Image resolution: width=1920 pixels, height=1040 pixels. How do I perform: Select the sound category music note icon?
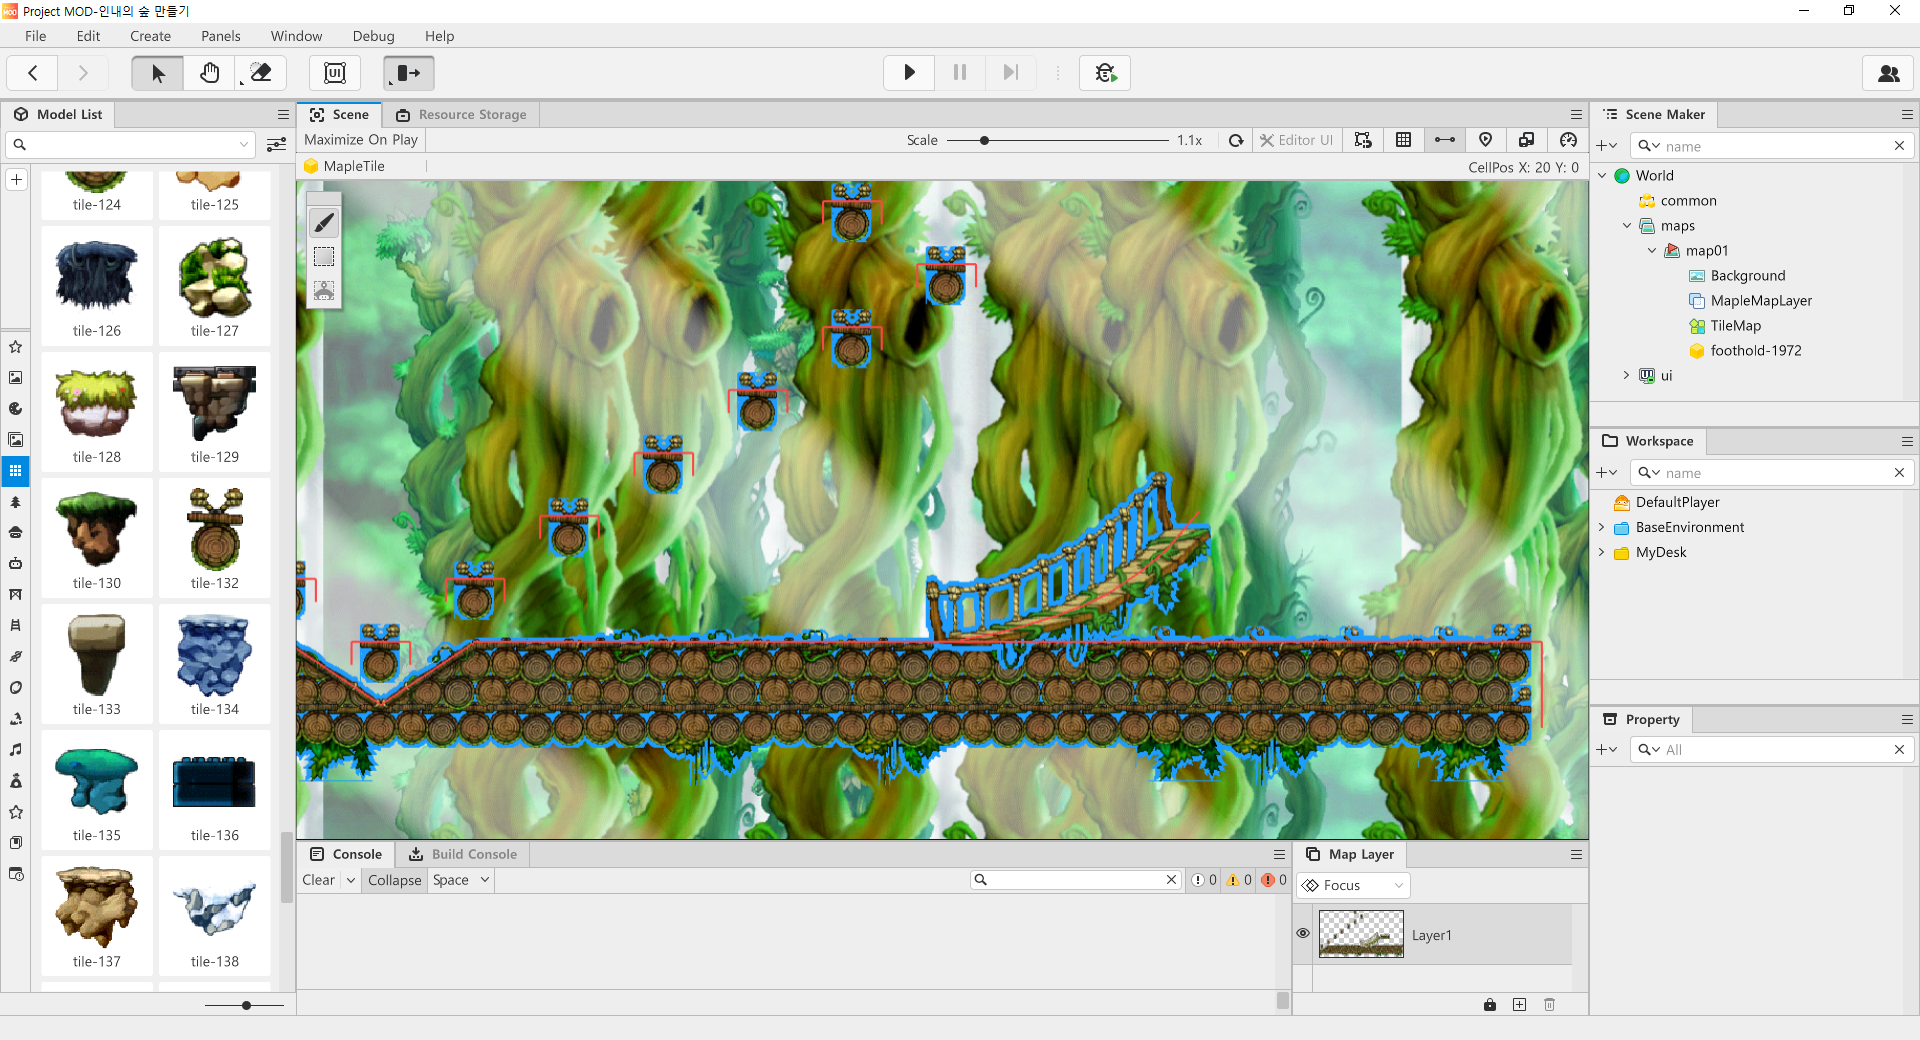(16, 750)
